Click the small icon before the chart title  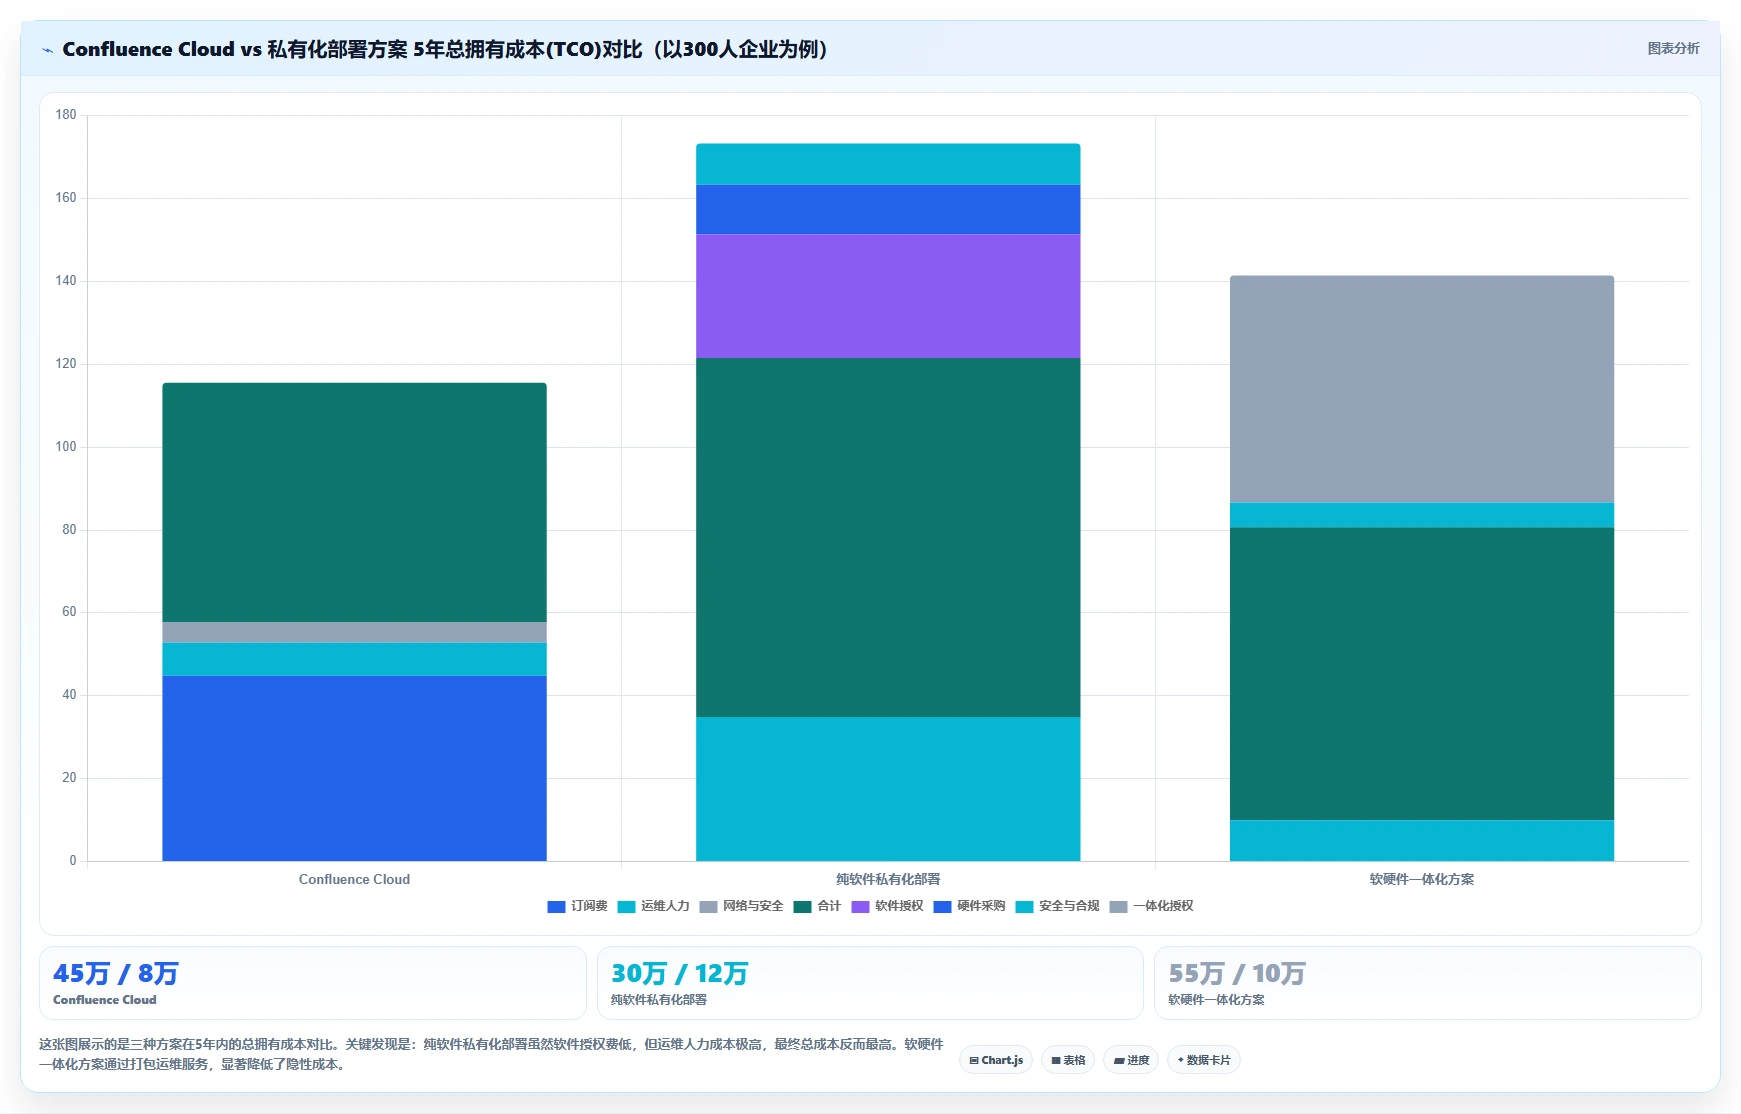(47, 50)
